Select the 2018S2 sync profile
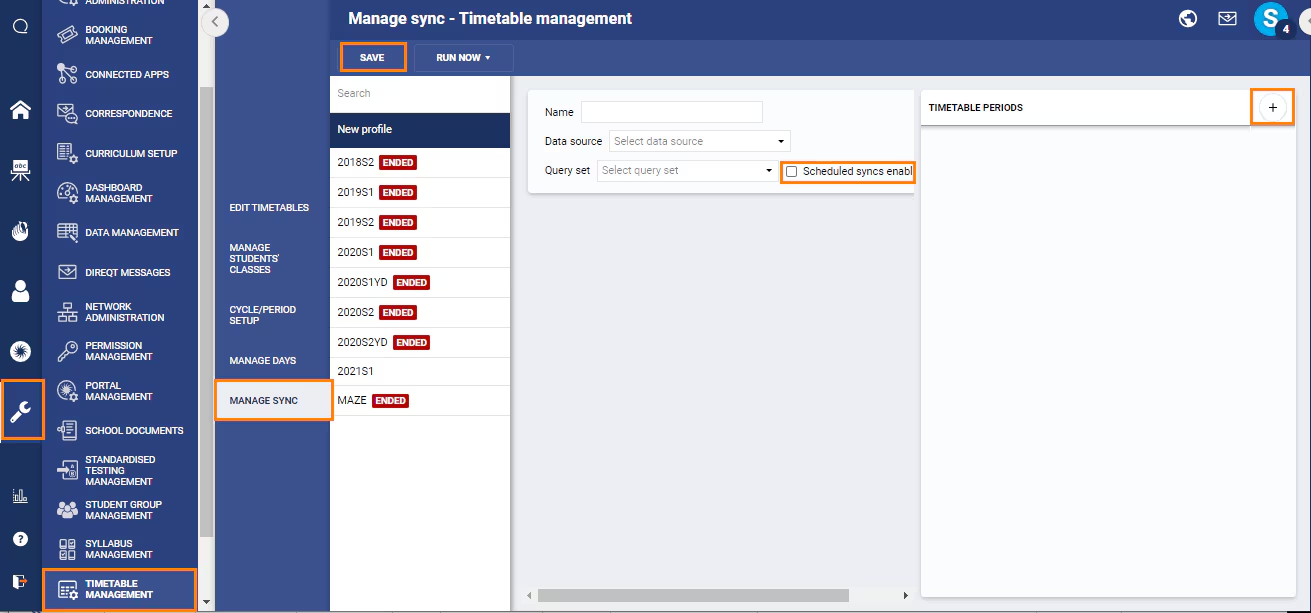1311x613 pixels. point(420,162)
